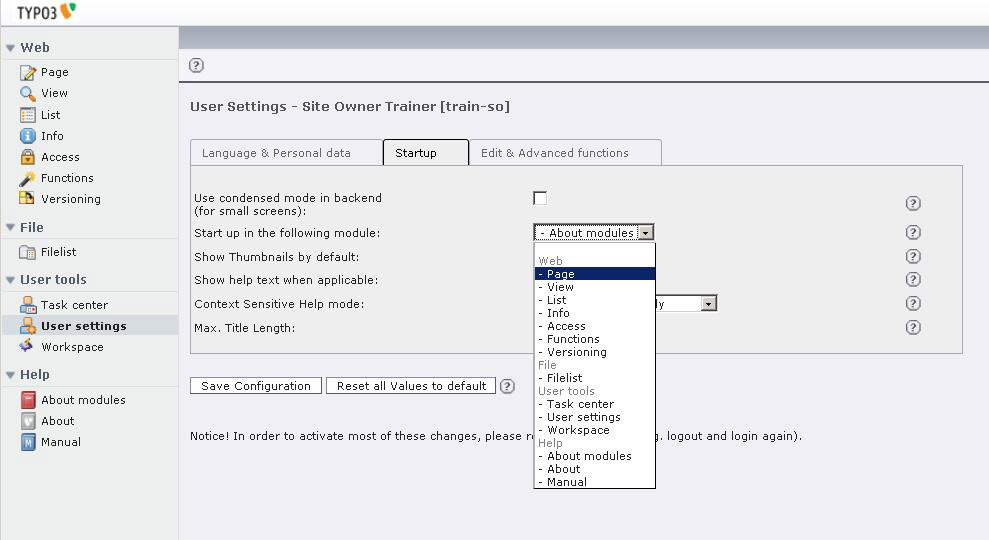This screenshot has width=989, height=540.
Task: Open the List module icon
Action: (x=28, y=115)
